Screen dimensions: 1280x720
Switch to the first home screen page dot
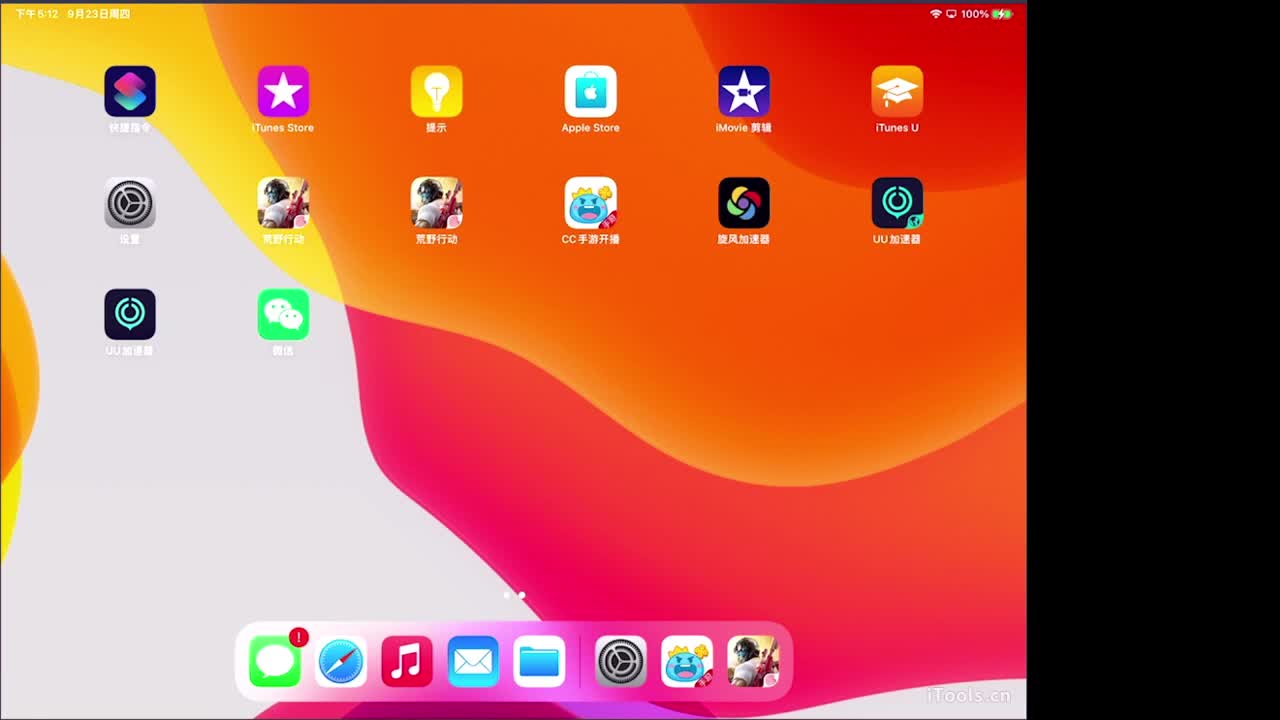point(507,595)
